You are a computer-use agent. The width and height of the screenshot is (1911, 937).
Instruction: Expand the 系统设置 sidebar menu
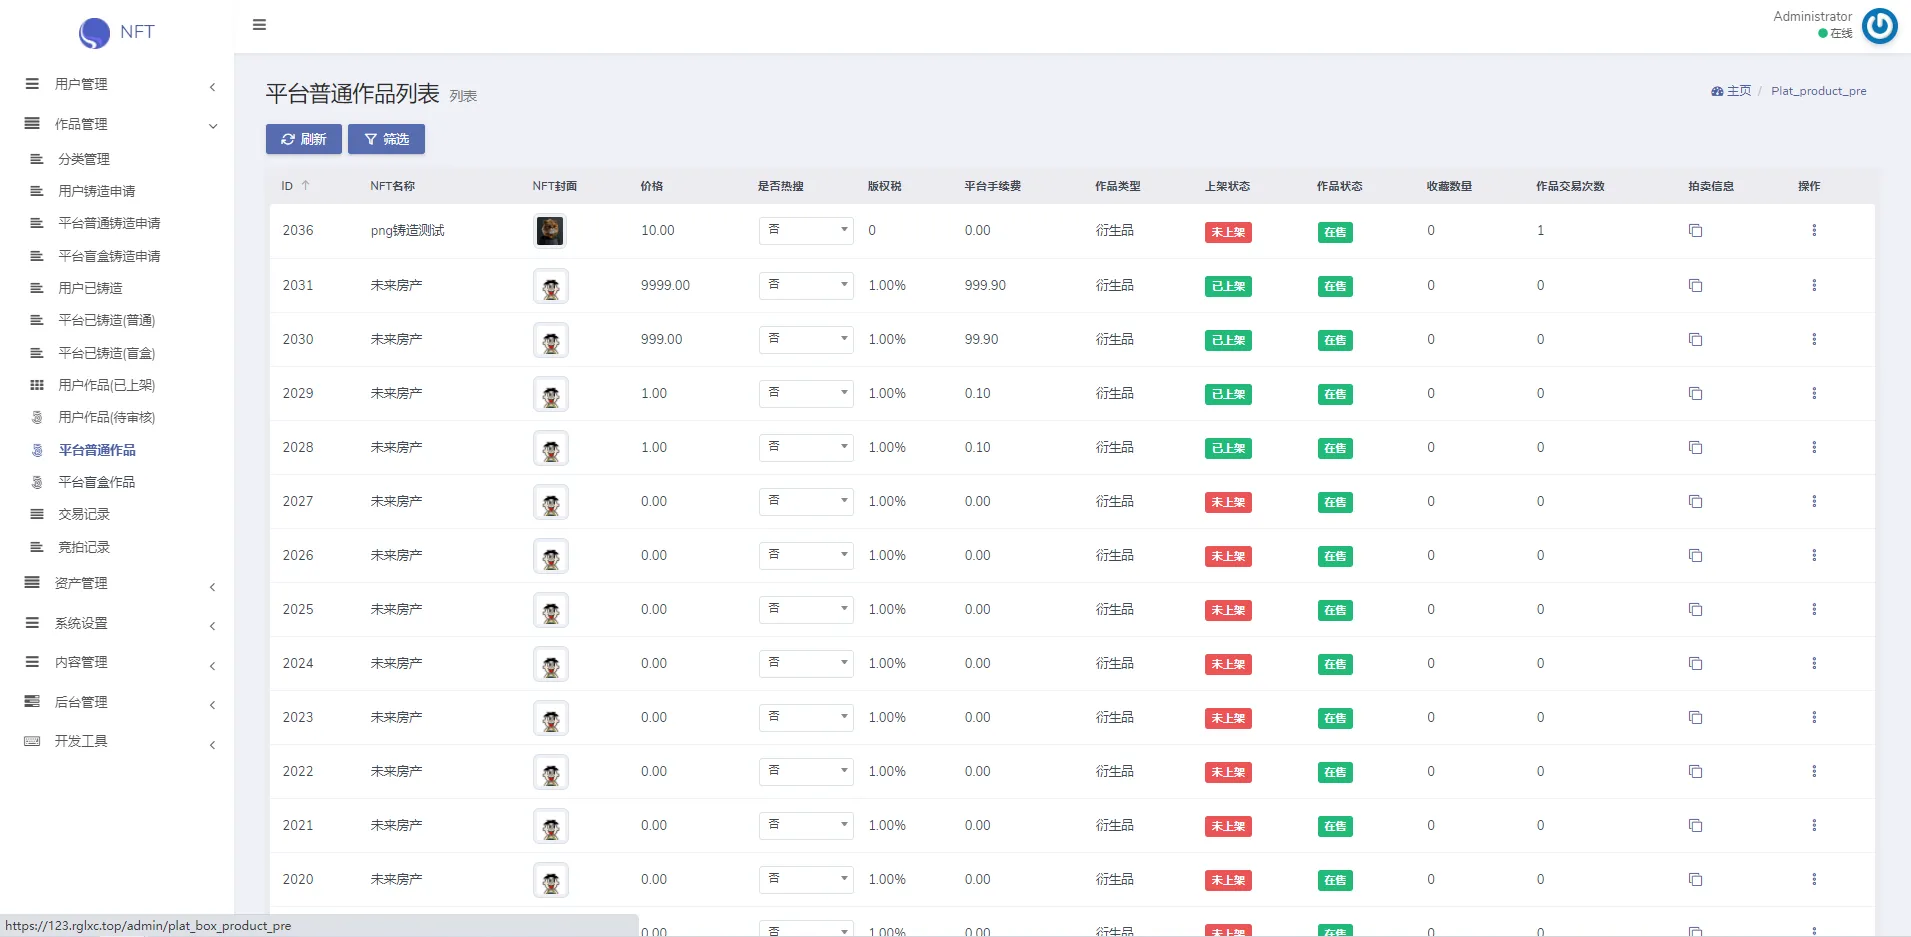(x=120, y=624)
